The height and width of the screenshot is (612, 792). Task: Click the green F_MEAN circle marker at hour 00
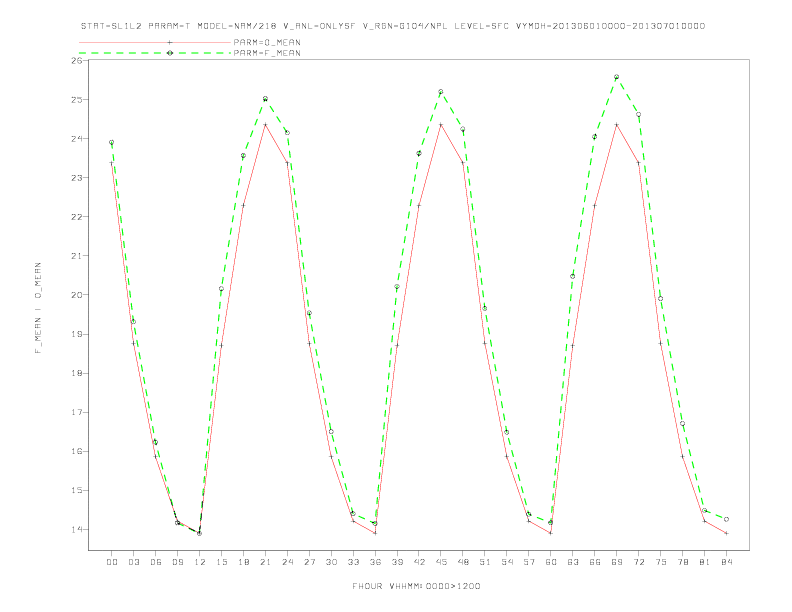click(x=112, y=142)
